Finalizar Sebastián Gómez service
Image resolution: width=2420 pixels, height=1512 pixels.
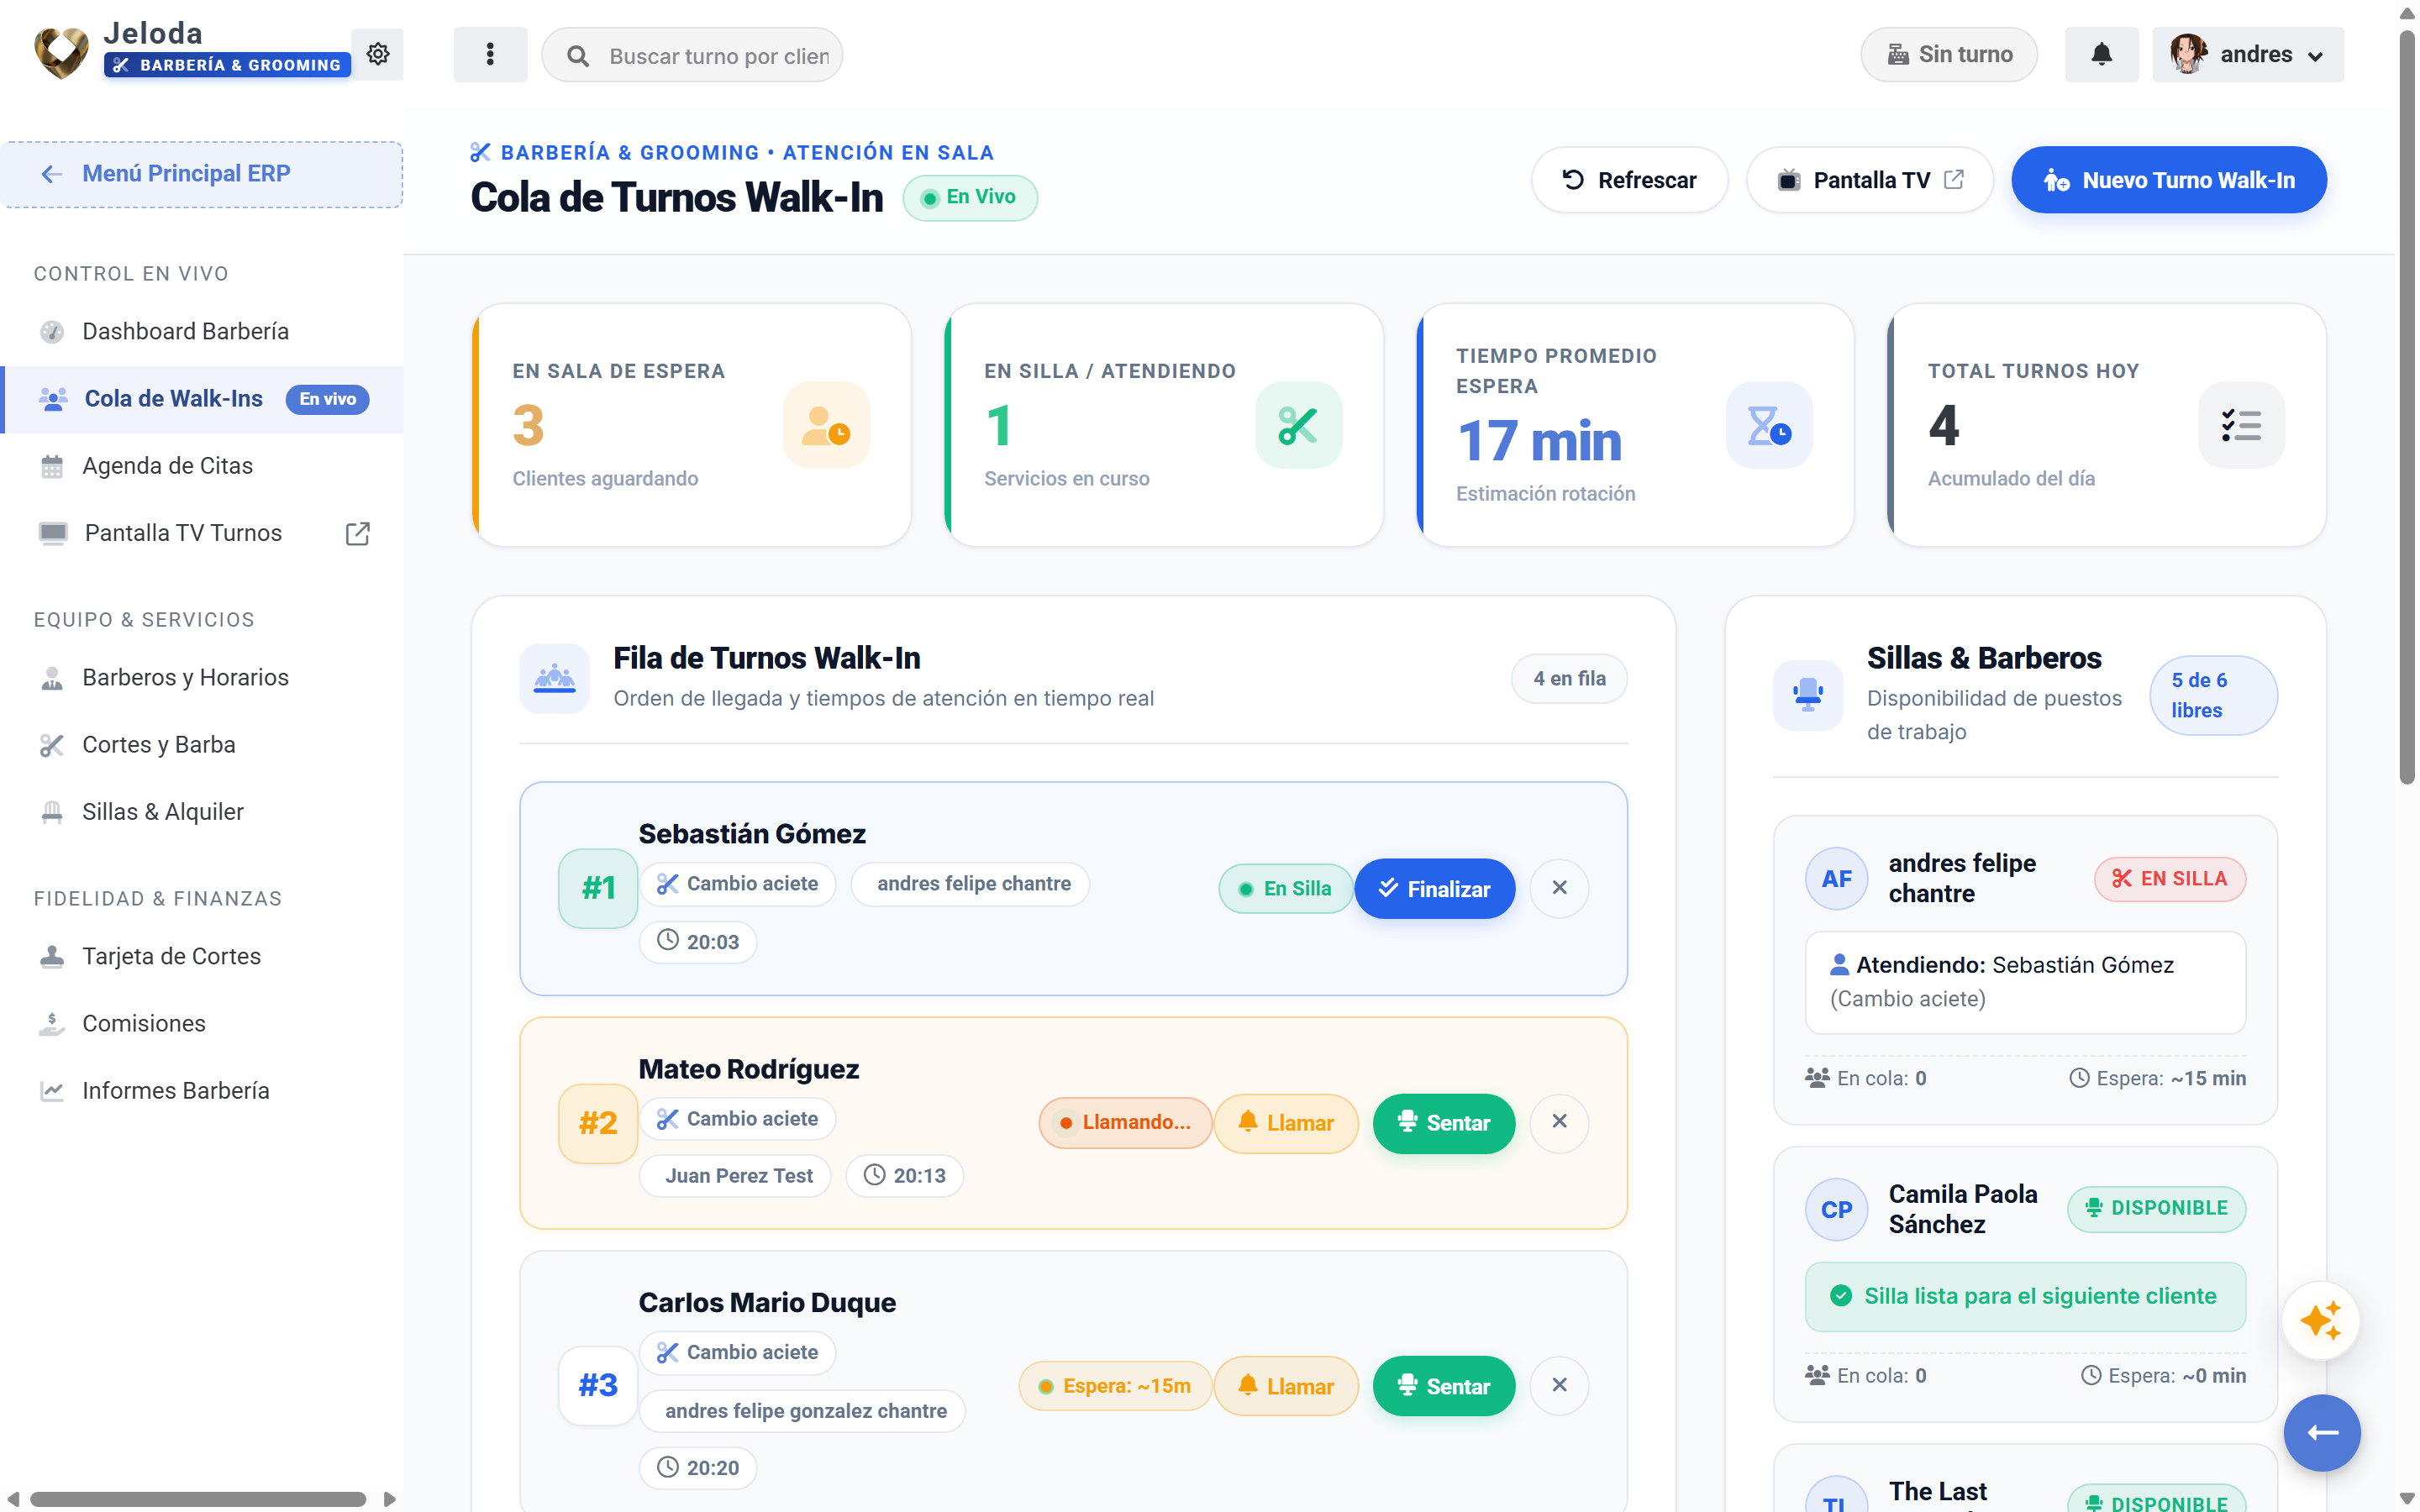pyautogui.click(x=1434, y=888)
